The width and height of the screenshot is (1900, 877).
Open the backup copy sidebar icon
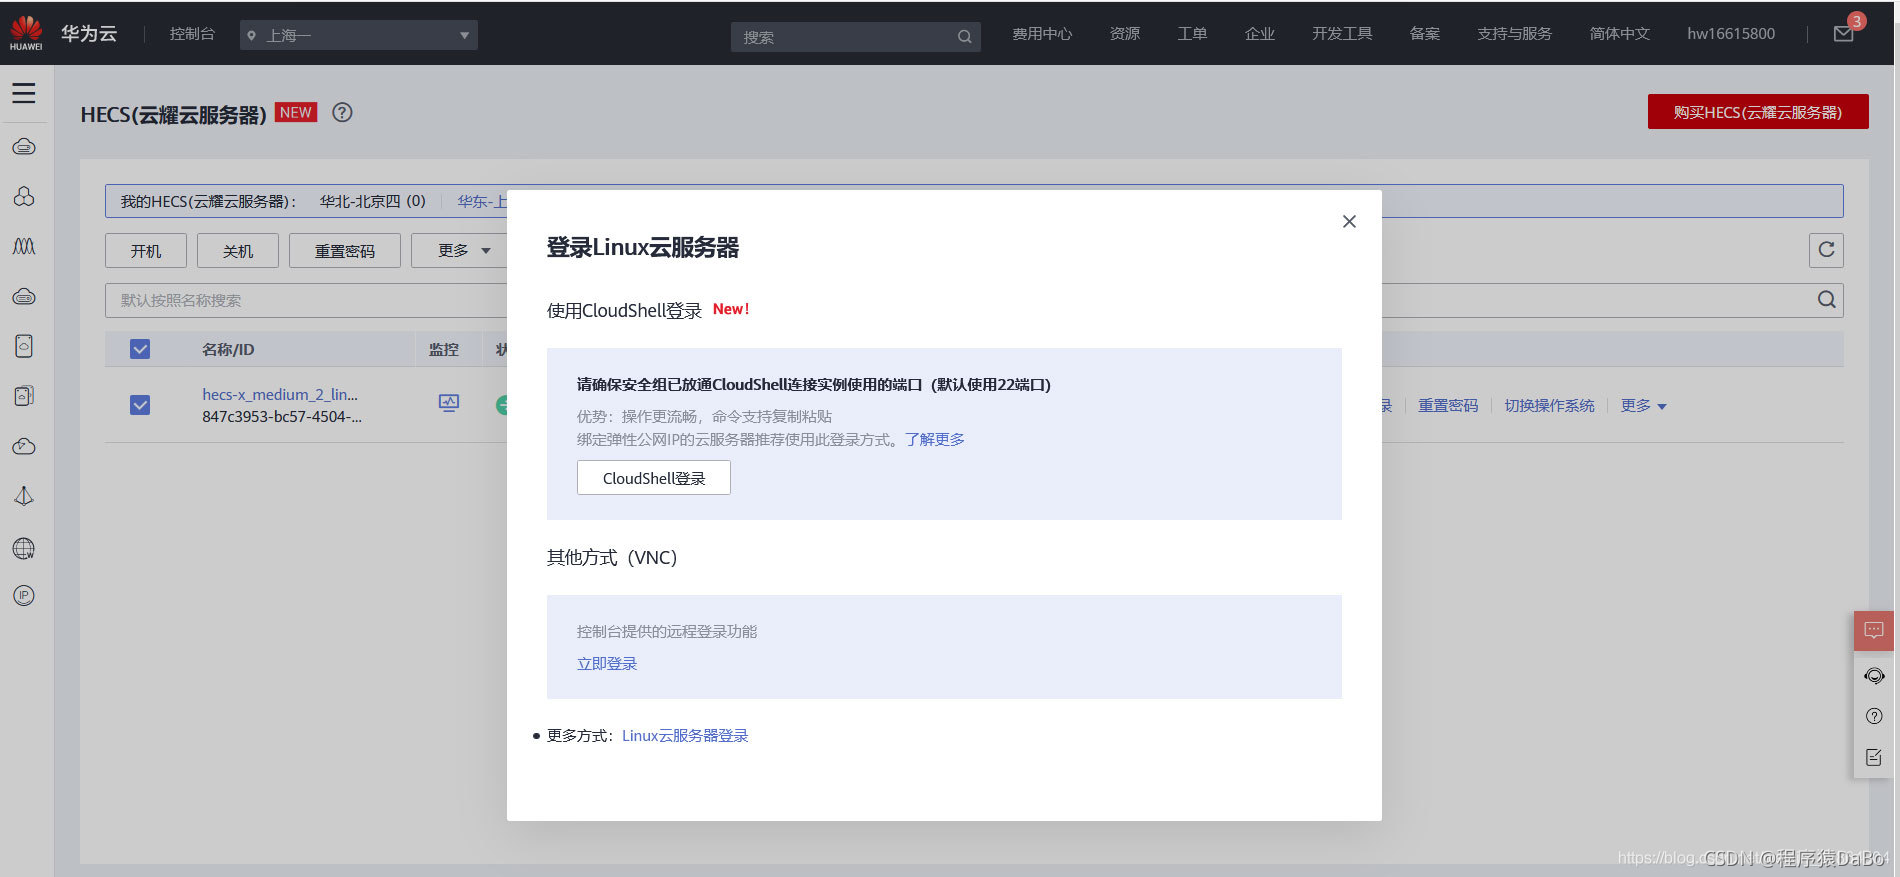[x=24, y=396]
